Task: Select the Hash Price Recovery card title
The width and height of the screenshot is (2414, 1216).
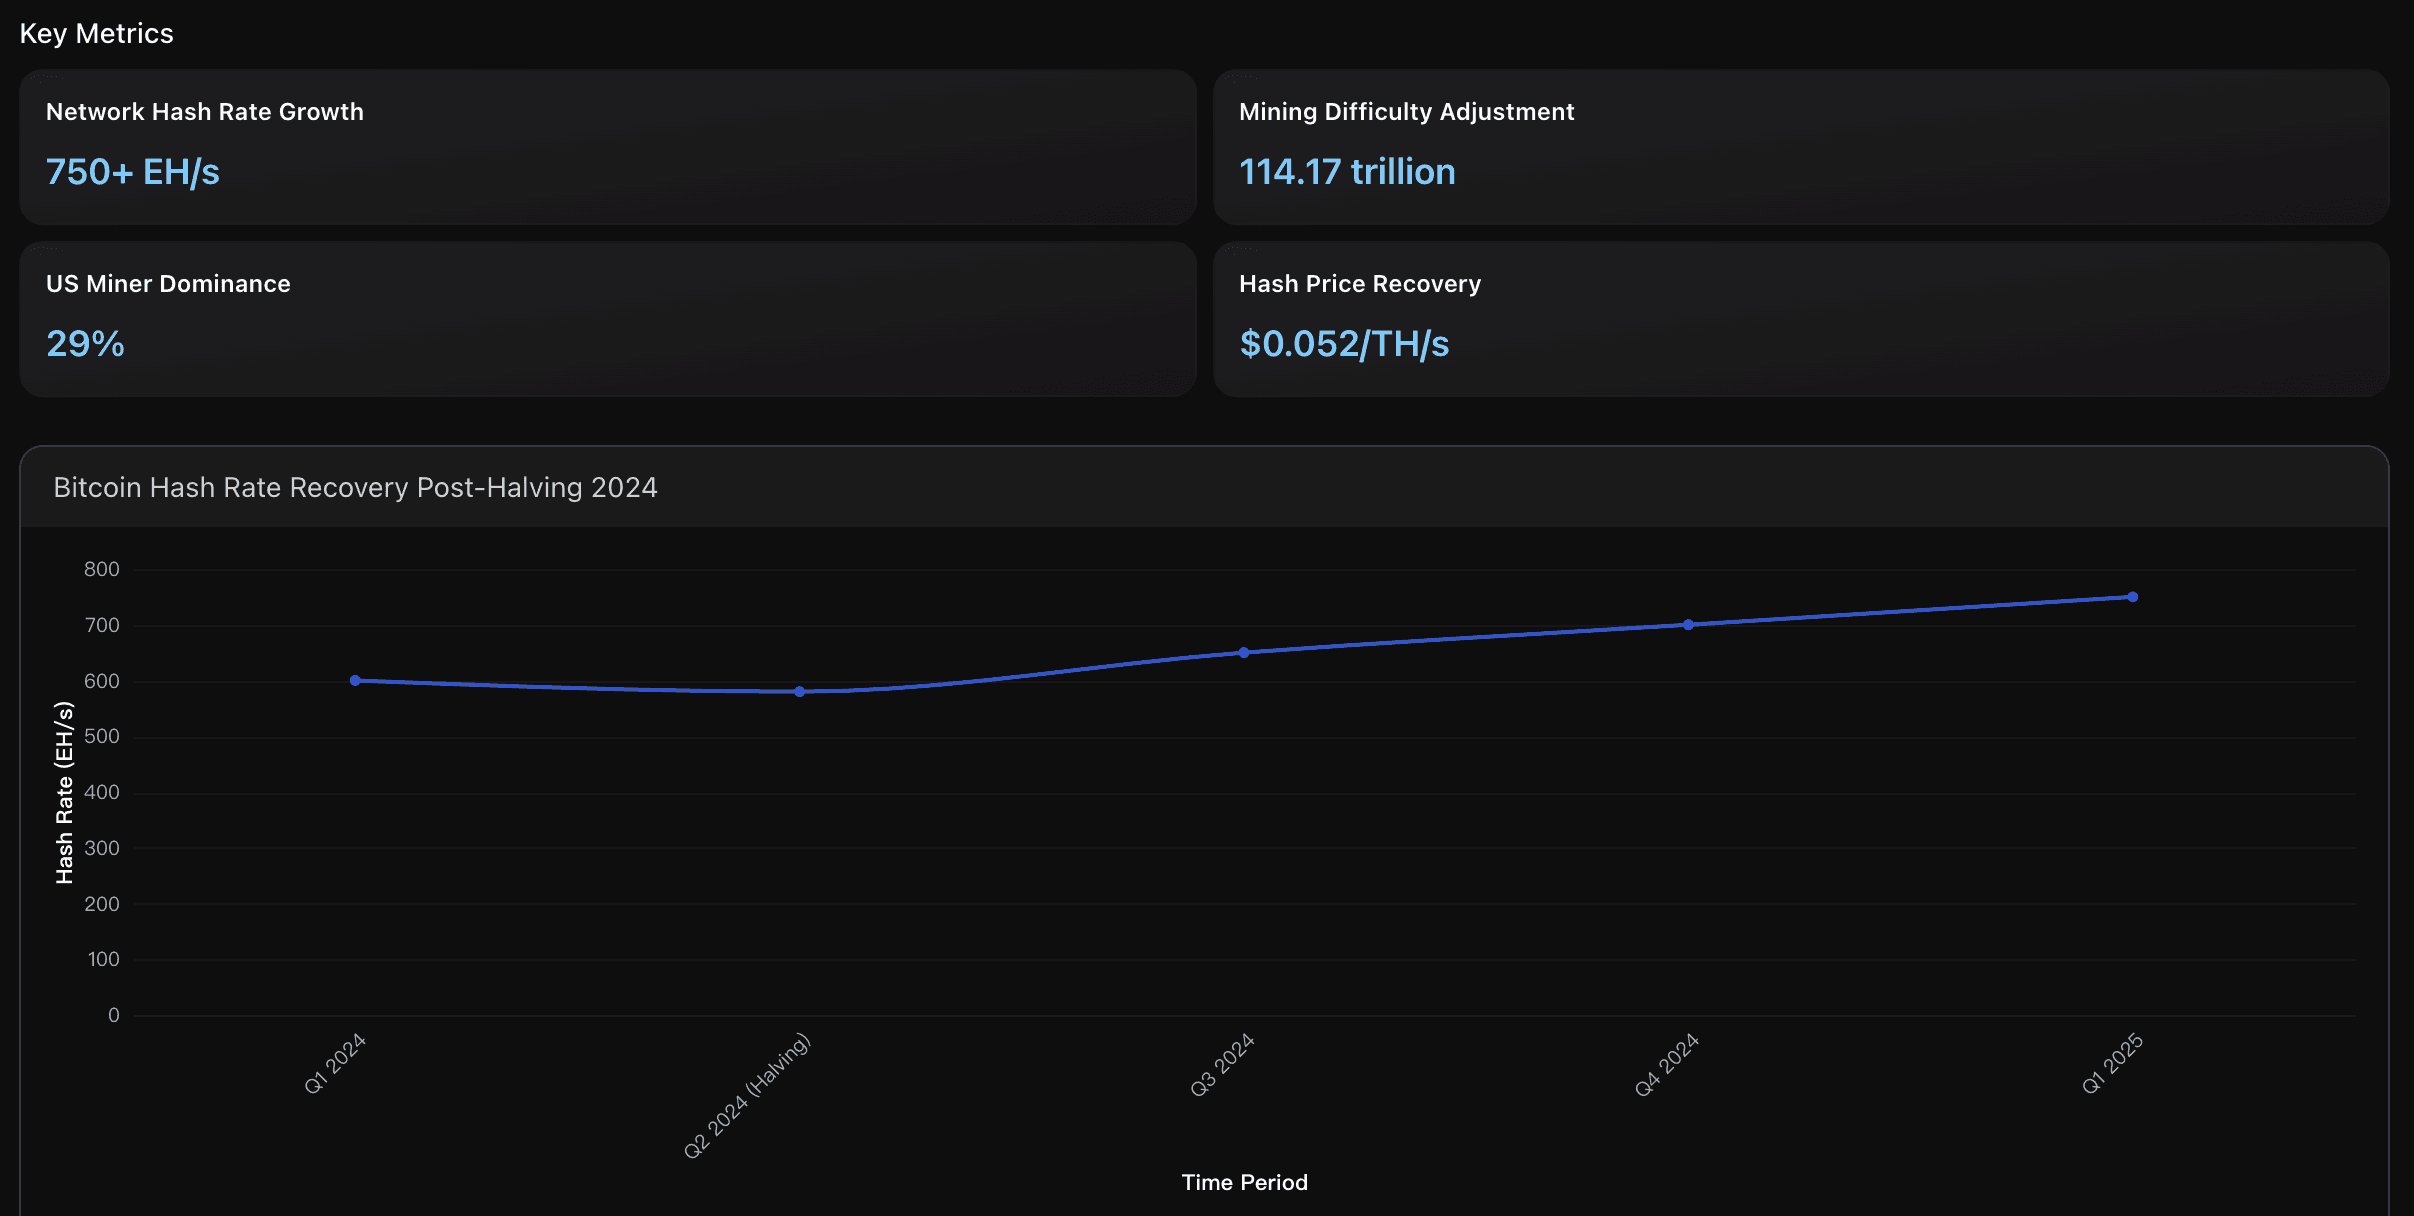Action: pyautogui.click(x=1360, y=284)
